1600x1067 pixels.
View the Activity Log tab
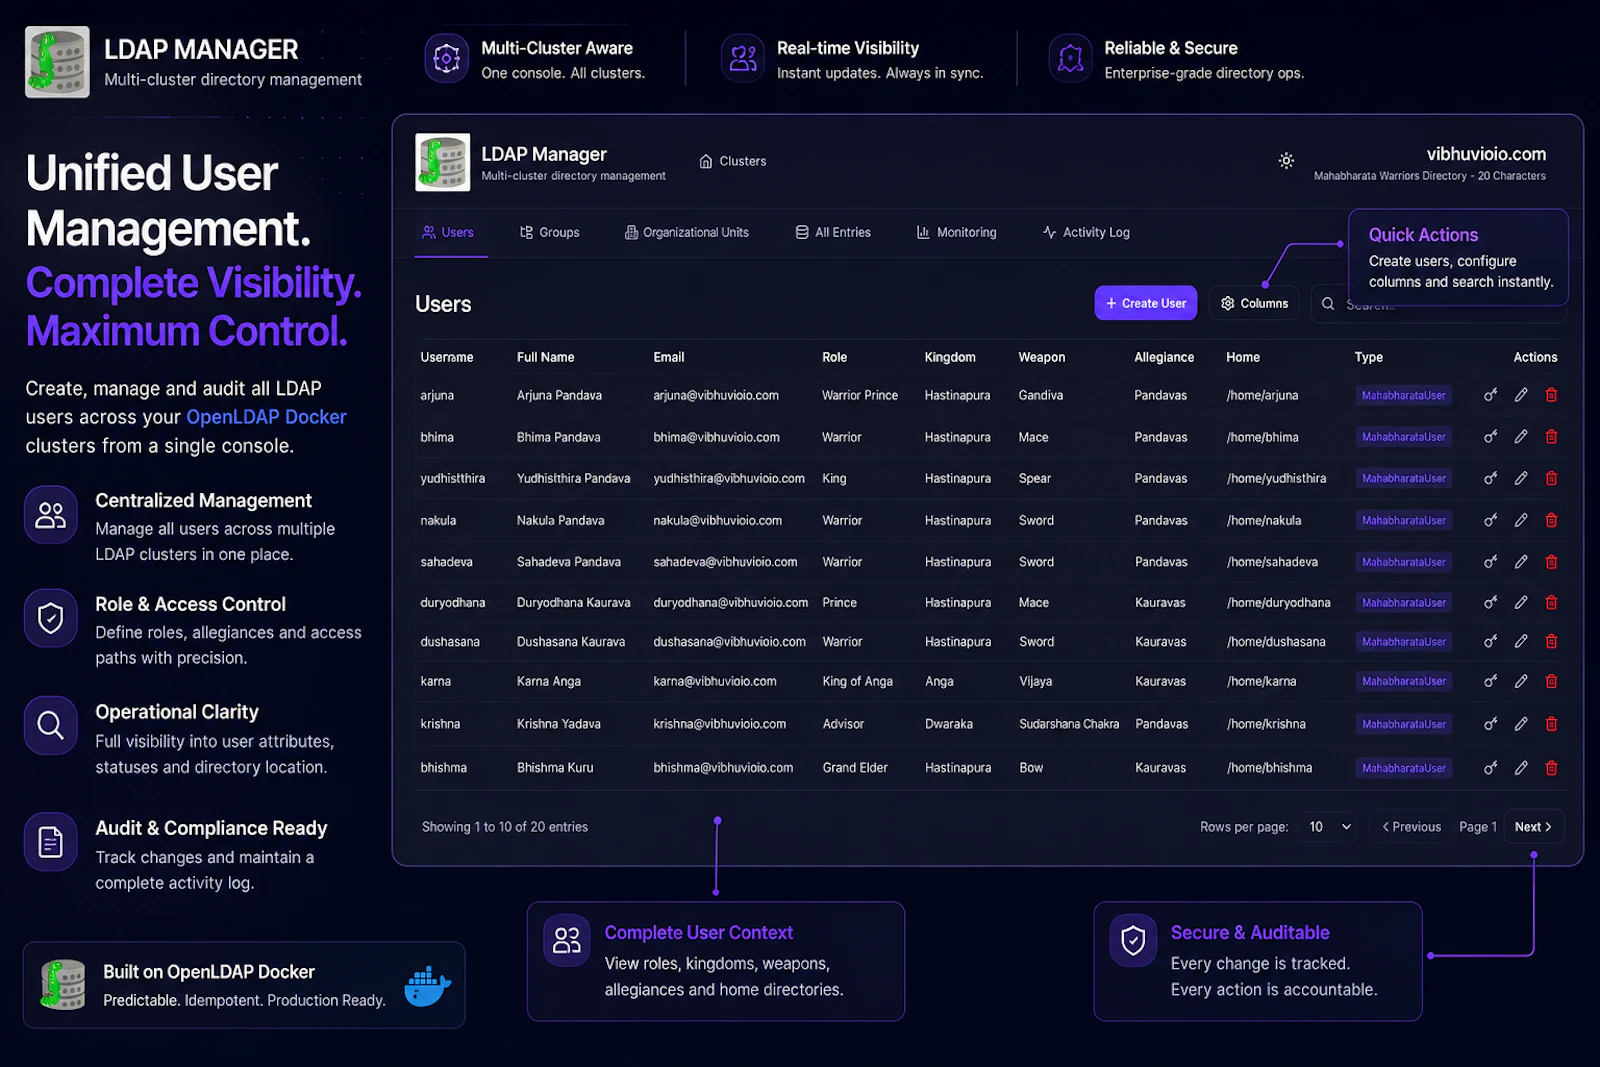click(1086, 232)
